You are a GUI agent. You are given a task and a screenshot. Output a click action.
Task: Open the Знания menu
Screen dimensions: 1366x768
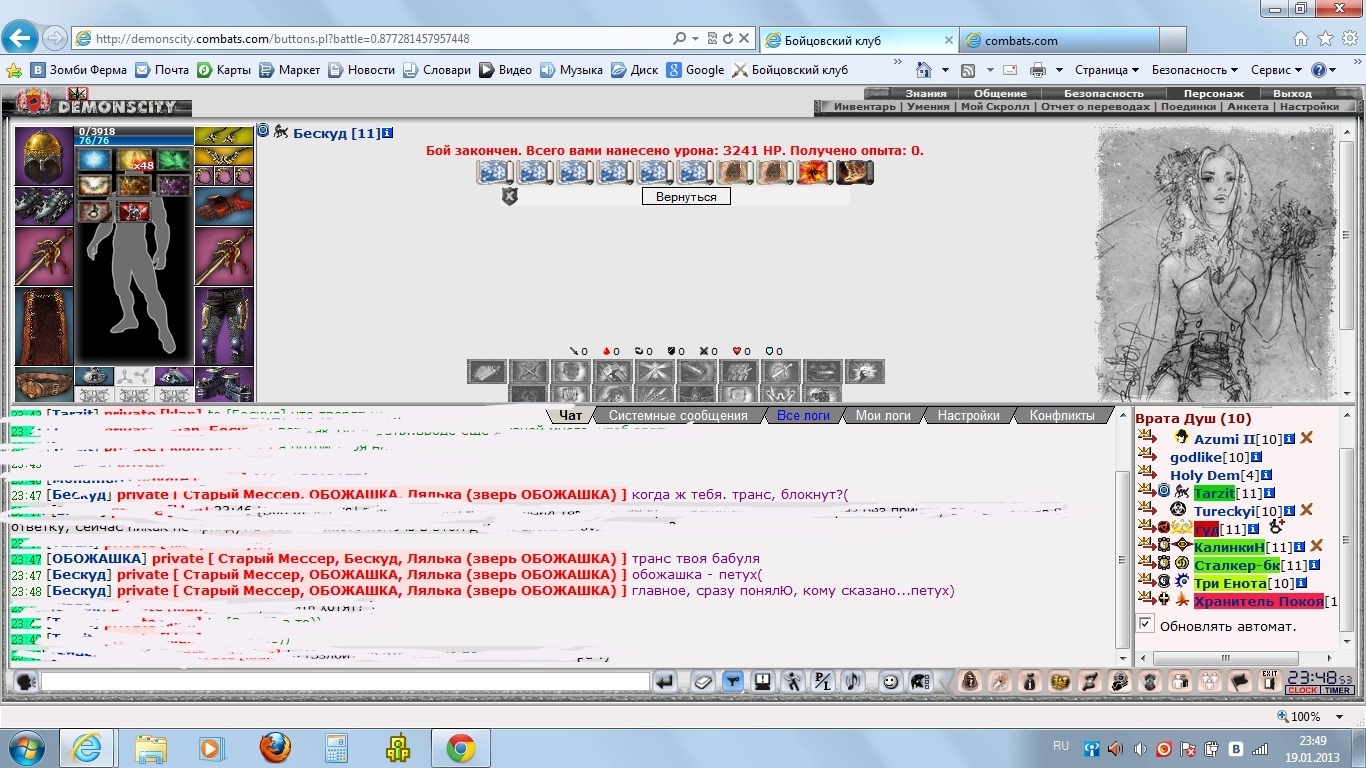[x=925, y=94]
